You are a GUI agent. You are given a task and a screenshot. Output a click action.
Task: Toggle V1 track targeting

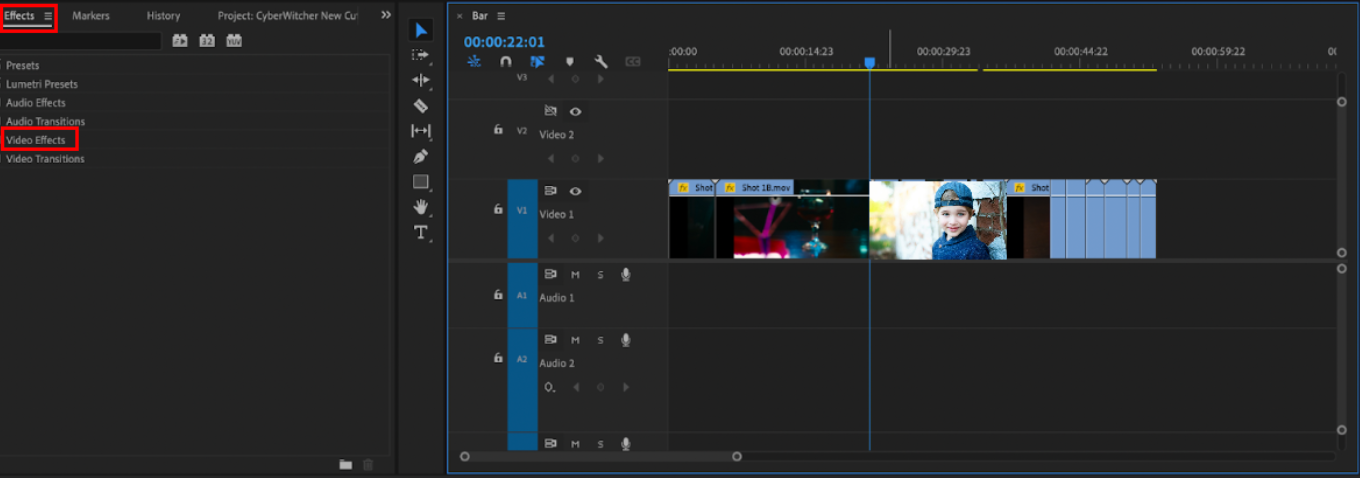click(x=522, y=219)
